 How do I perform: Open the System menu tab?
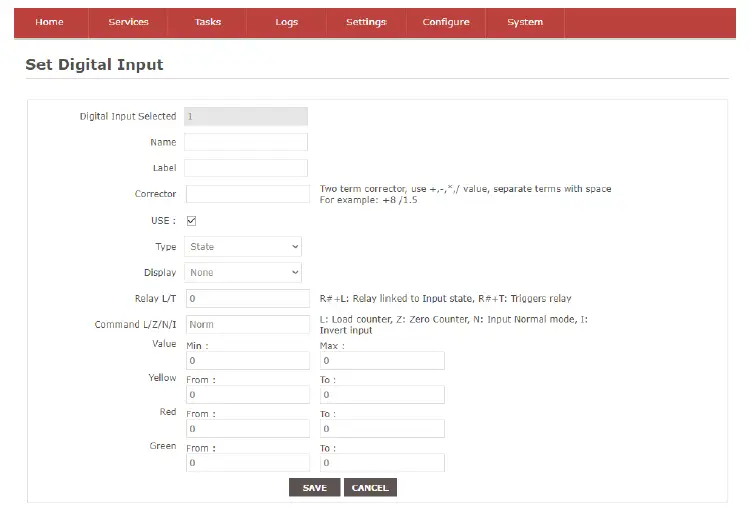tap(525, 22)
